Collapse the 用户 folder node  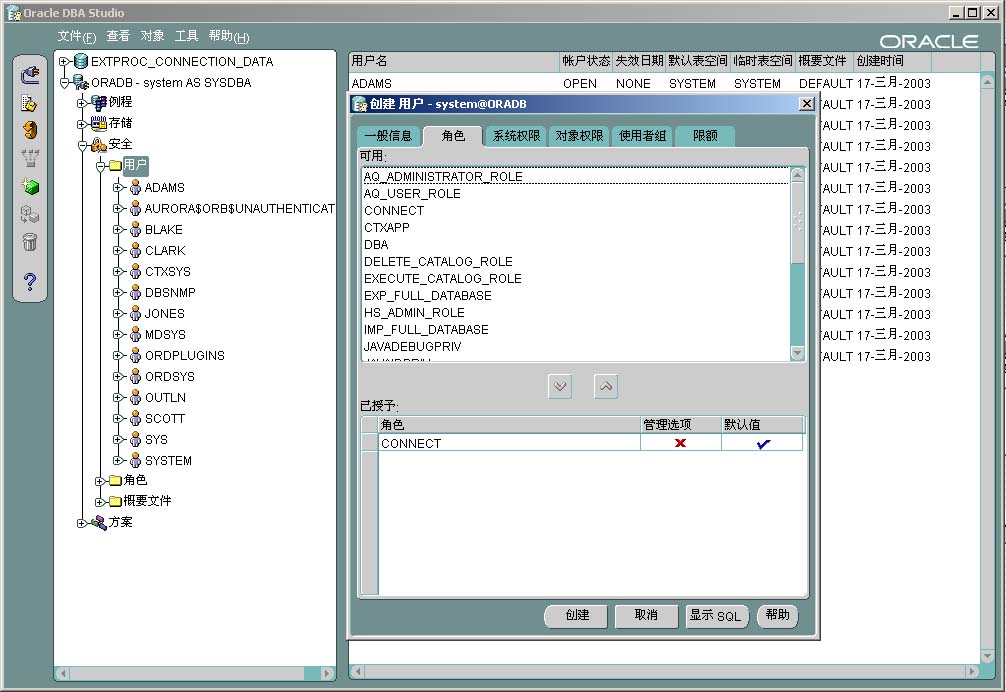pos(100,166)
